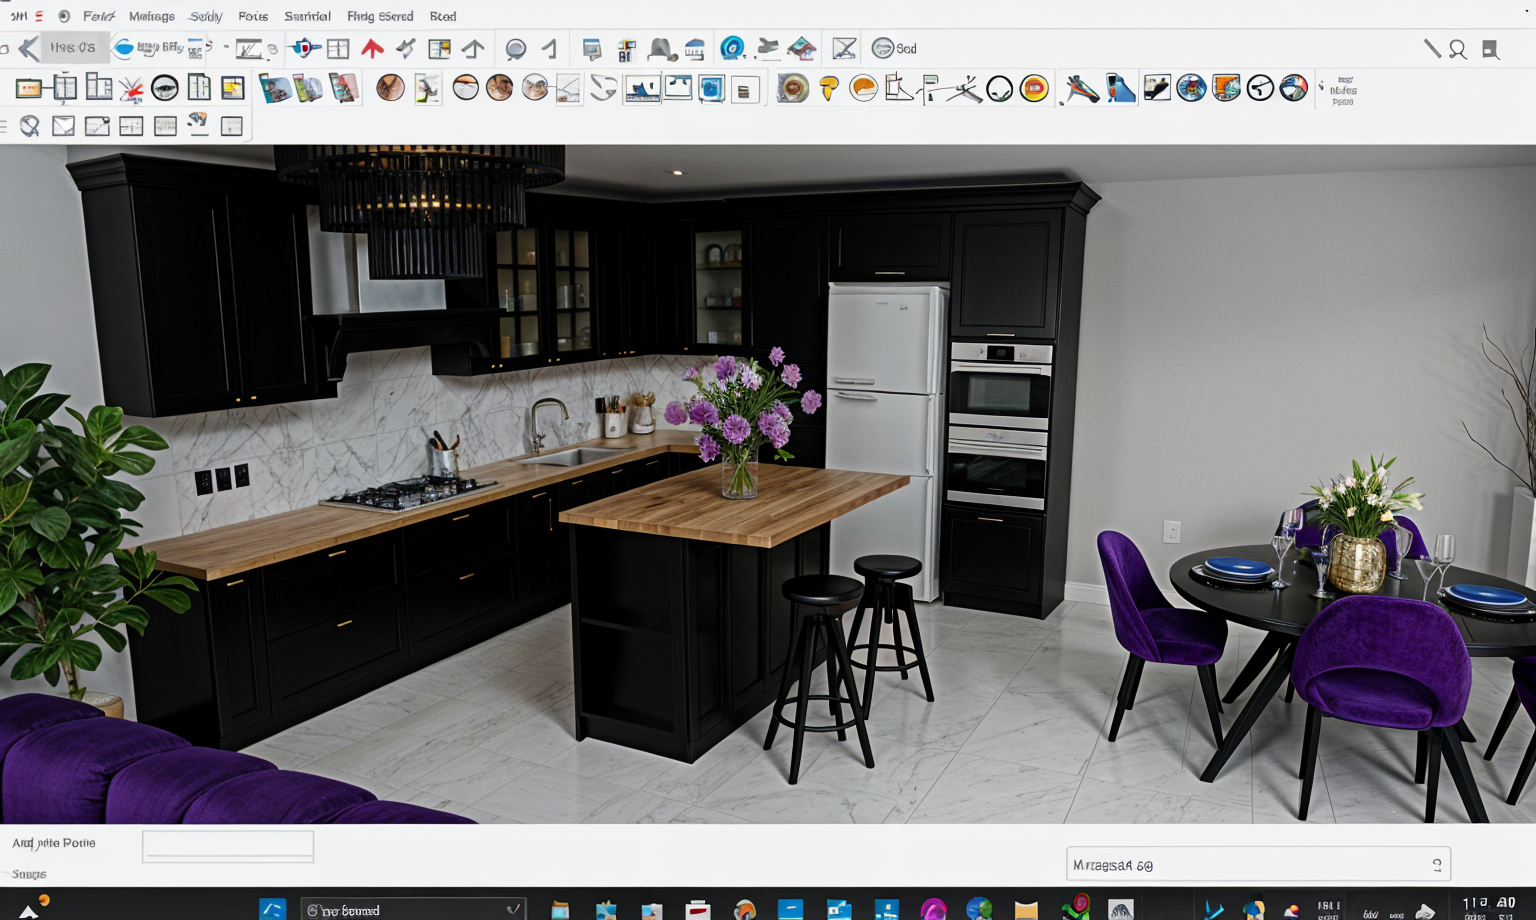Open the Reed menu
This screenshot has height=920, width=1536.
[x=442, y=16]
